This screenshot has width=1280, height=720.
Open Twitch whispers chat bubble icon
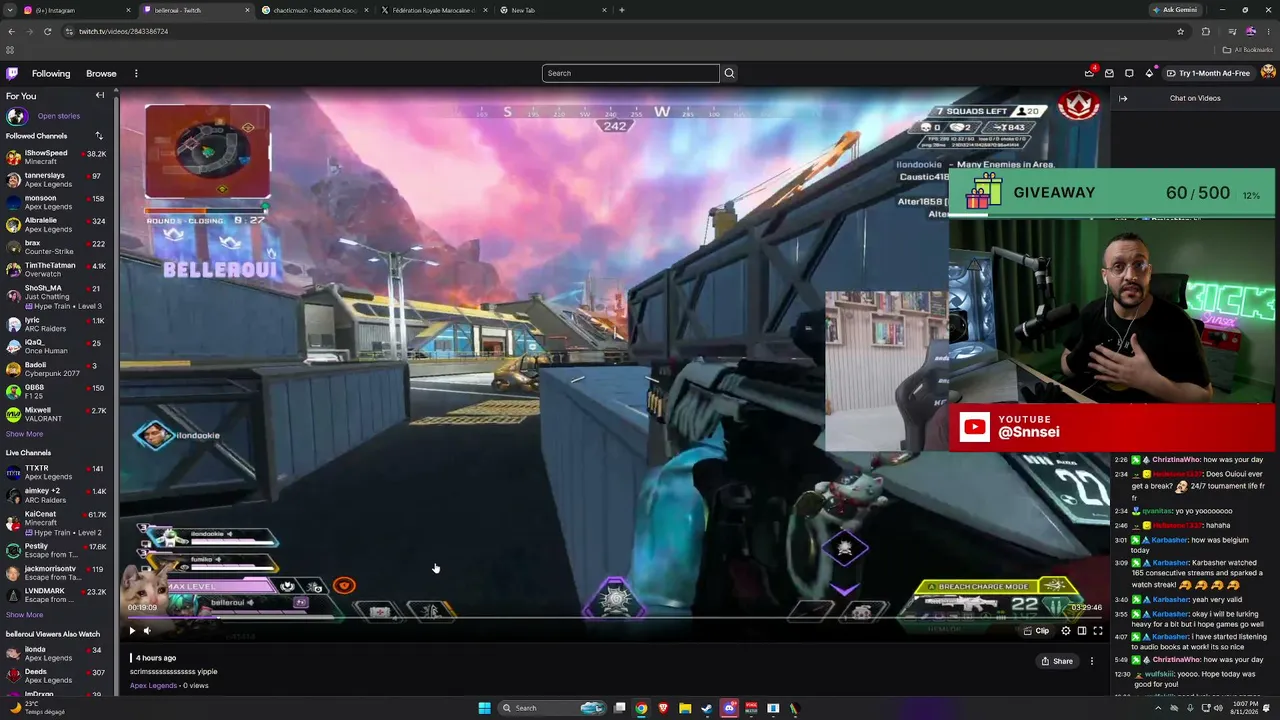[1129, 73]
